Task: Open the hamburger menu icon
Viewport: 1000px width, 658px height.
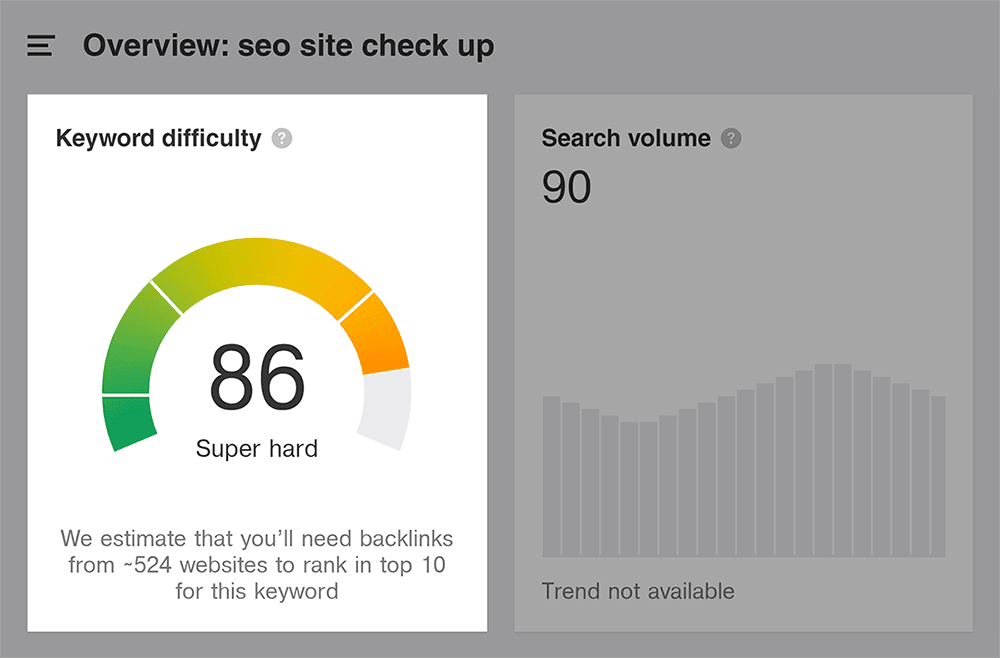Action: [41, 46]
